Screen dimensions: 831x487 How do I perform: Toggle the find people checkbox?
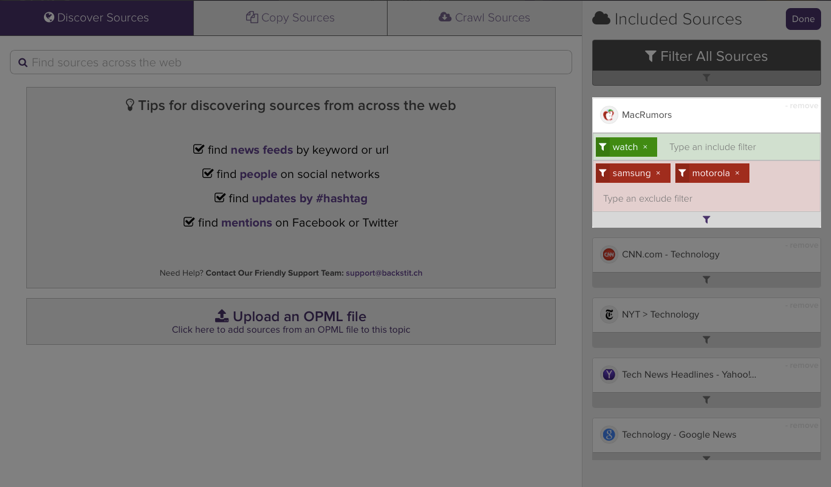pos(207,174)
